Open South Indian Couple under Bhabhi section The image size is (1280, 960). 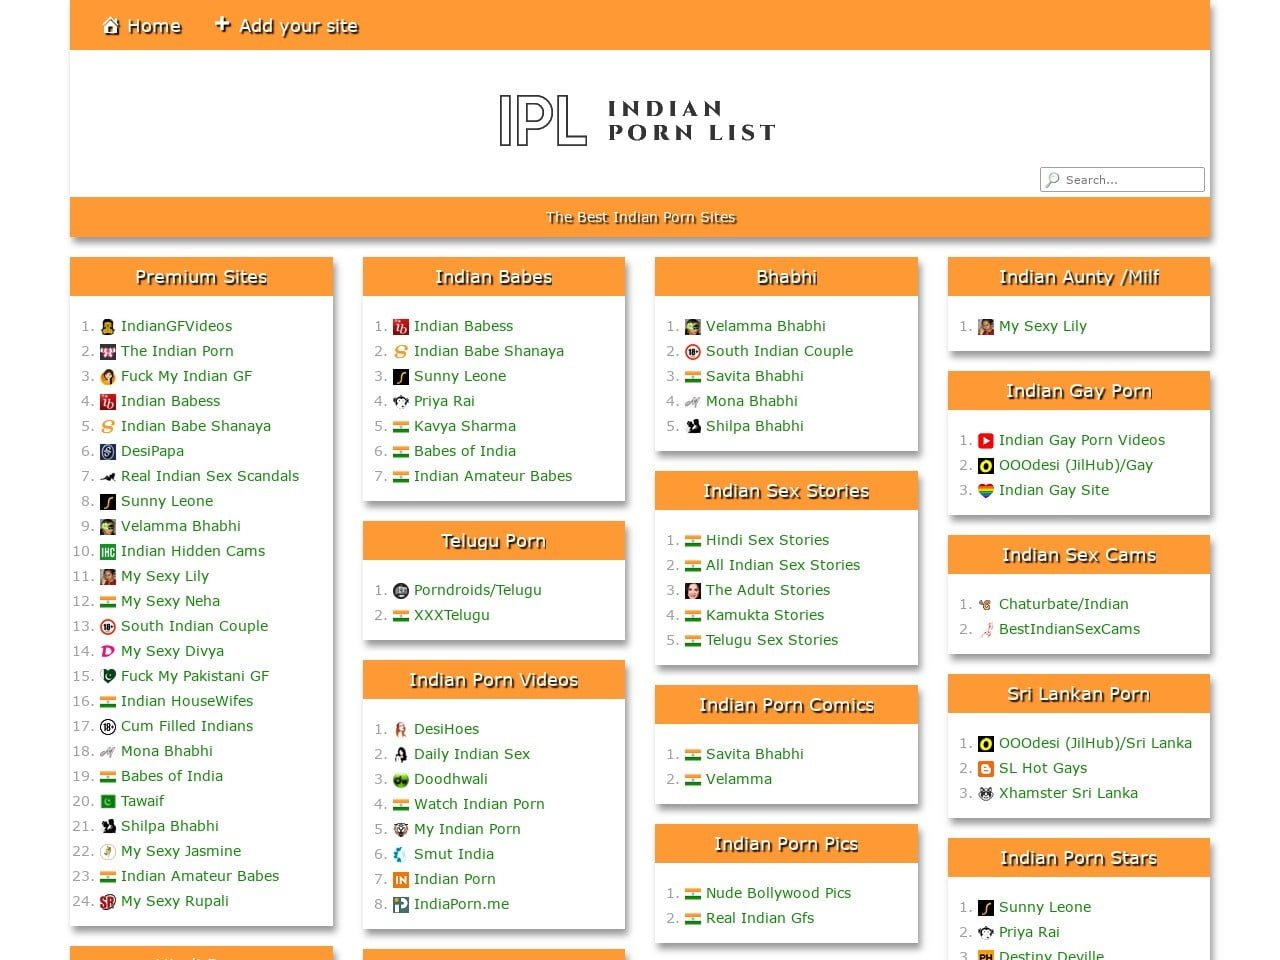click(x=780, y=351)
